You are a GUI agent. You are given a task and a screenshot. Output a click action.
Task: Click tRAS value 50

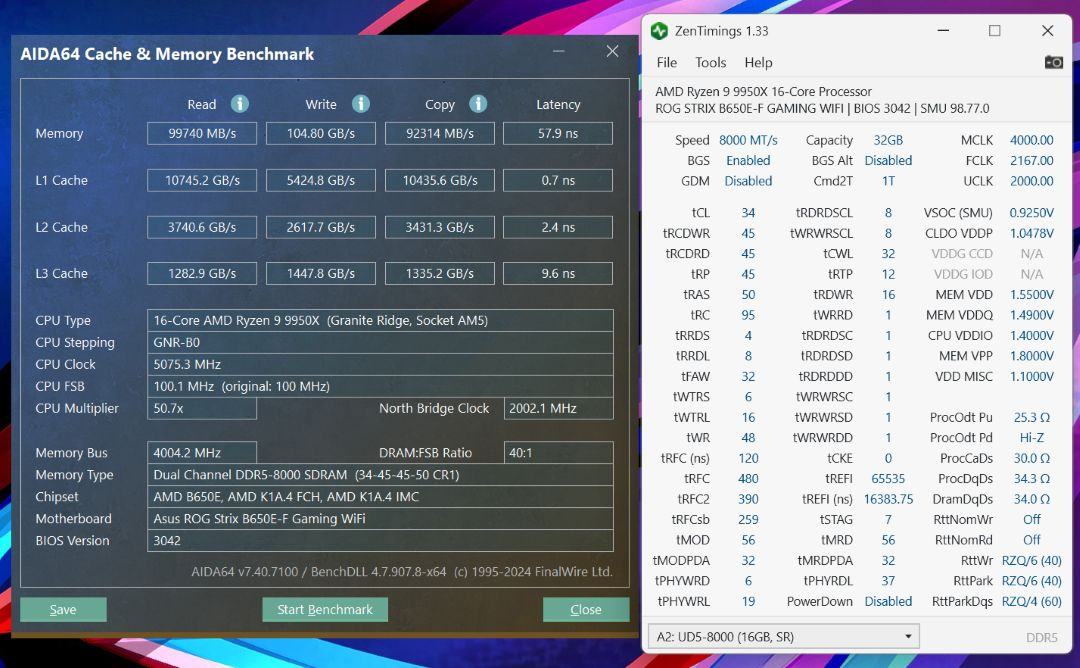coord(748,295)
